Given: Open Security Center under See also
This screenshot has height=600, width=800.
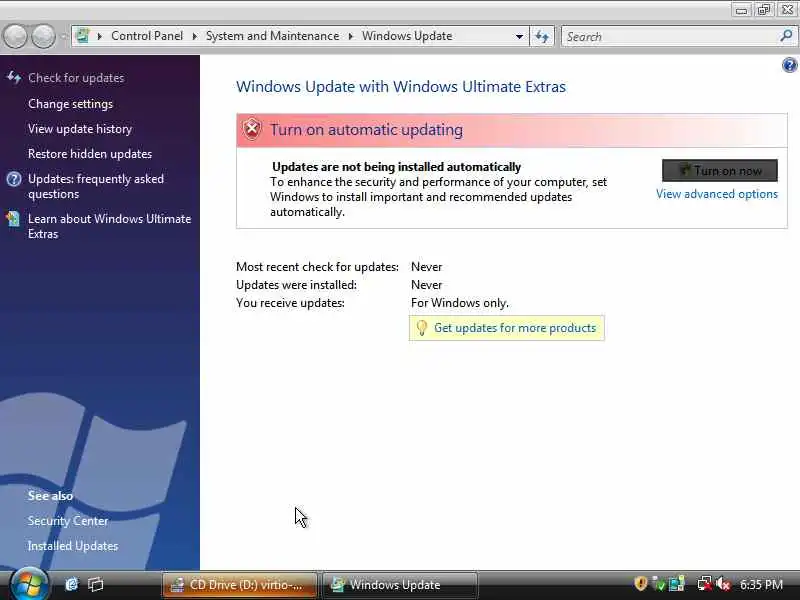Looking at the screenshot, I should point(68,520).
